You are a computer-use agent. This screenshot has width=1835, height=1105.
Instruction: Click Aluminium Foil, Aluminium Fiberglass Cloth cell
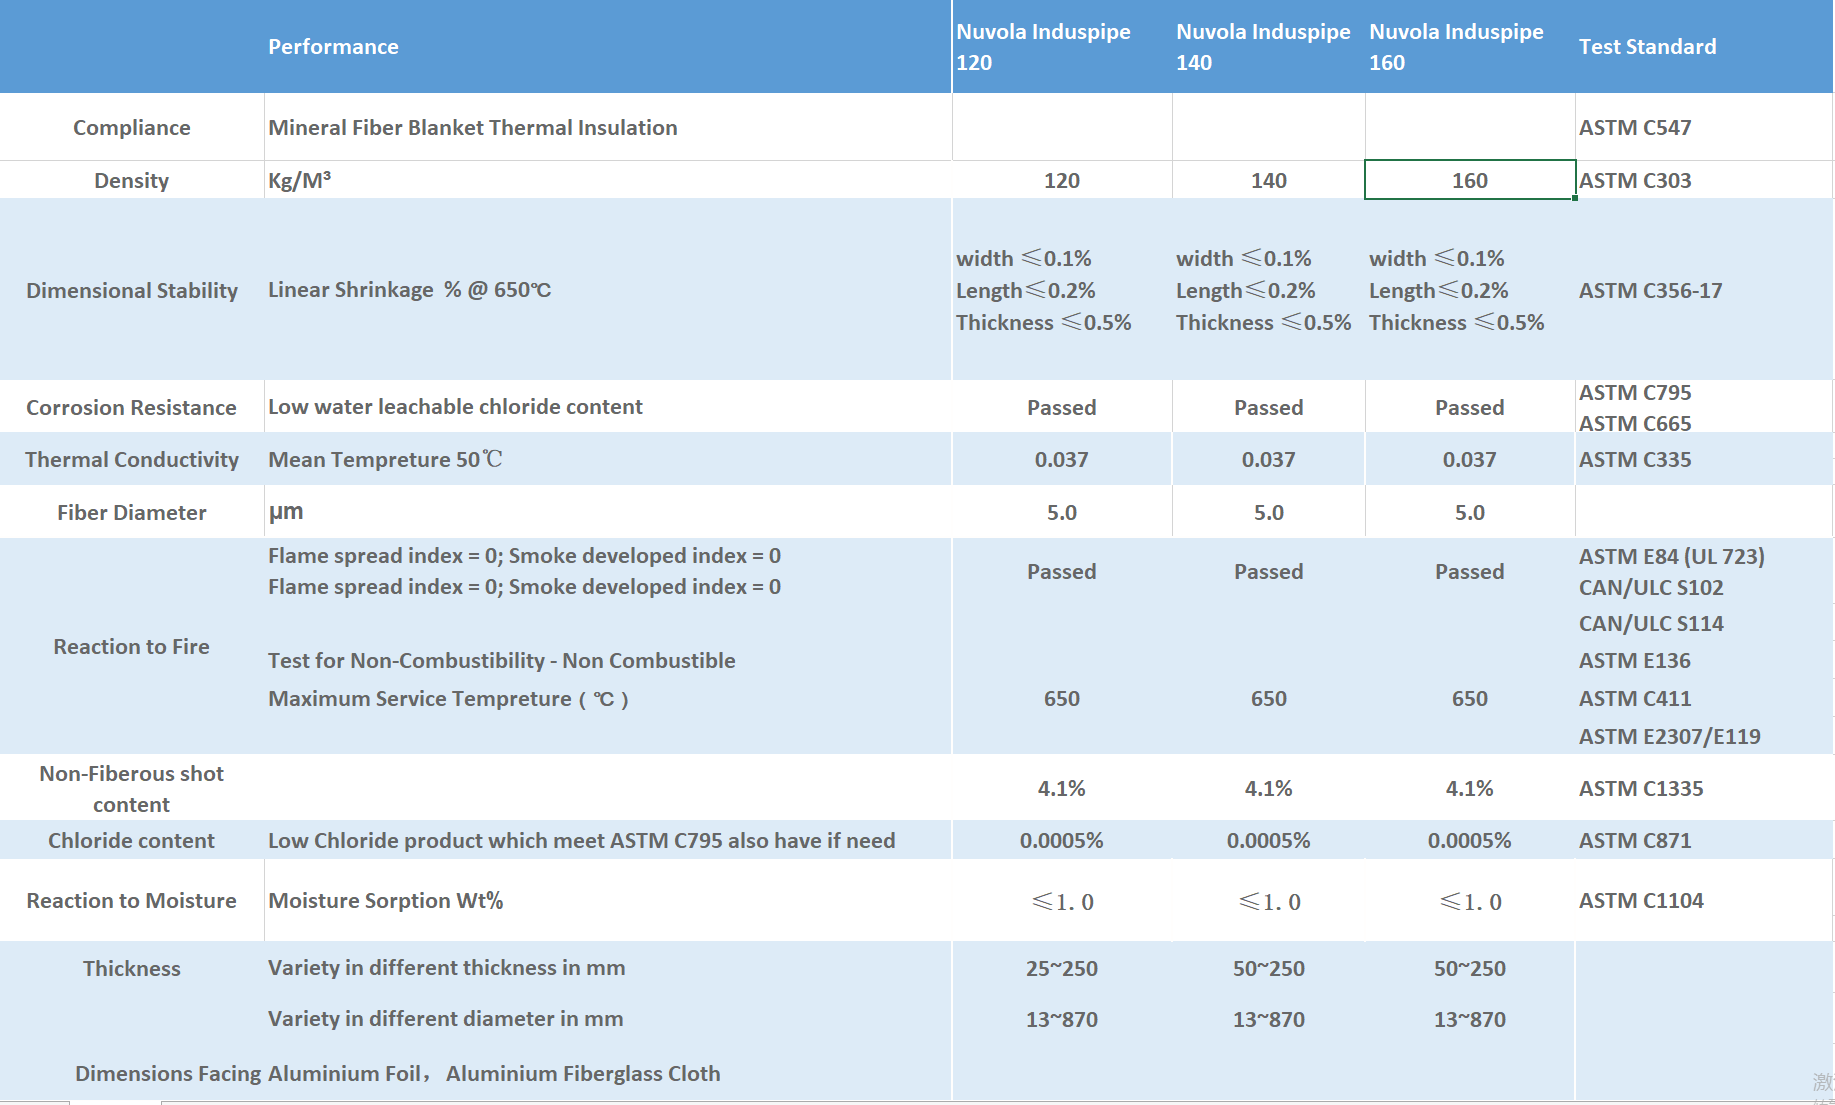pos(494,1073)
